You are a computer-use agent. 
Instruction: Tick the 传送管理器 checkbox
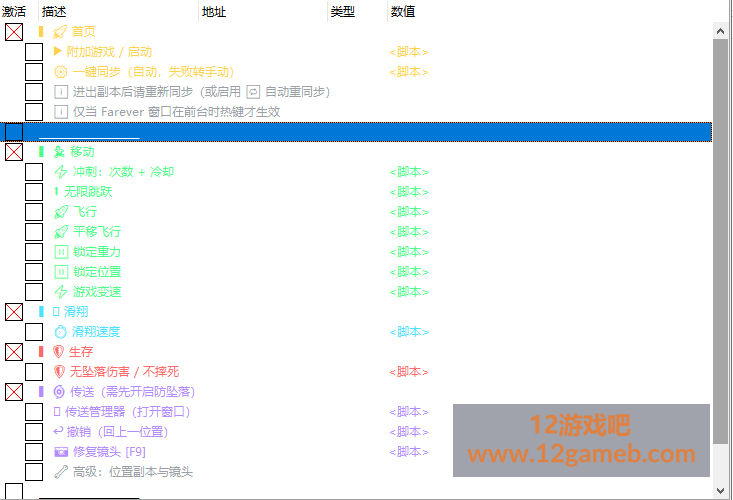click(34, 412)
